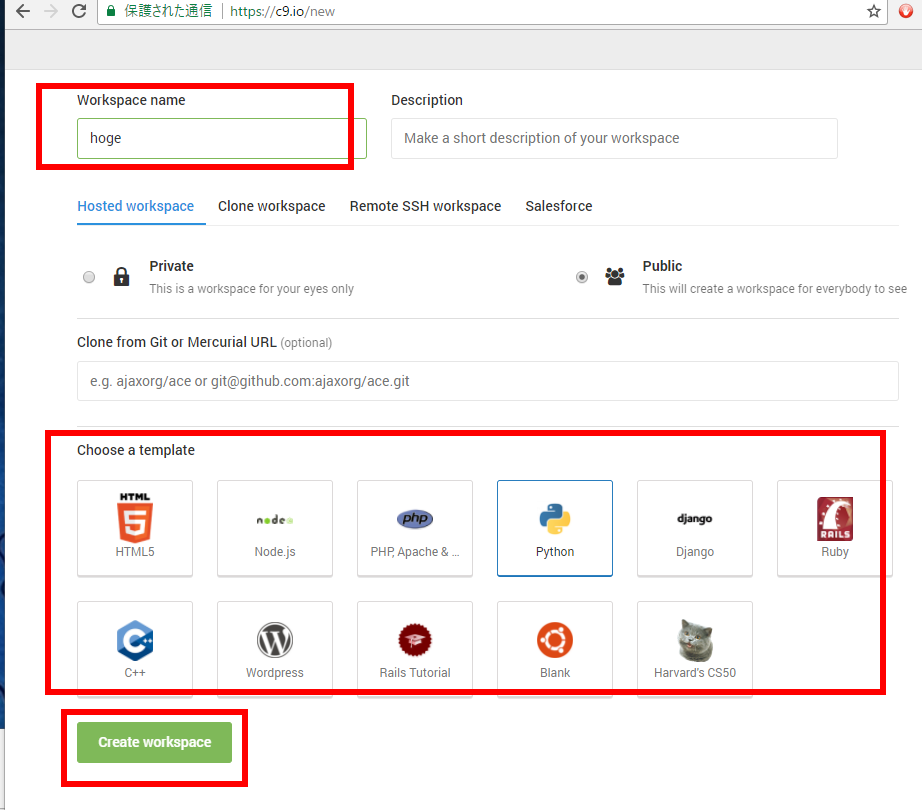Choose the Blank Ubuntu template
The image size is (922, 810).
(x=554, y=649)
